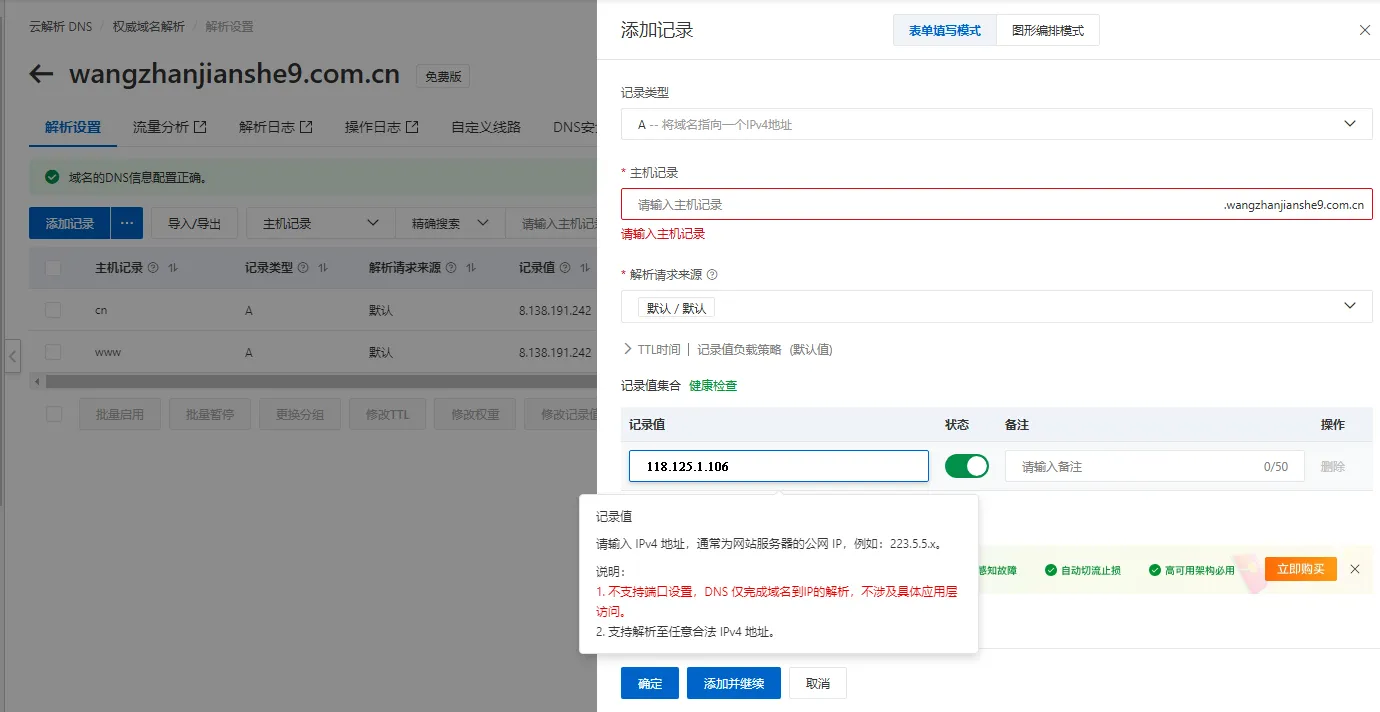Click the 主机记录 input field
1380x712 pixels.
[920, 204]
